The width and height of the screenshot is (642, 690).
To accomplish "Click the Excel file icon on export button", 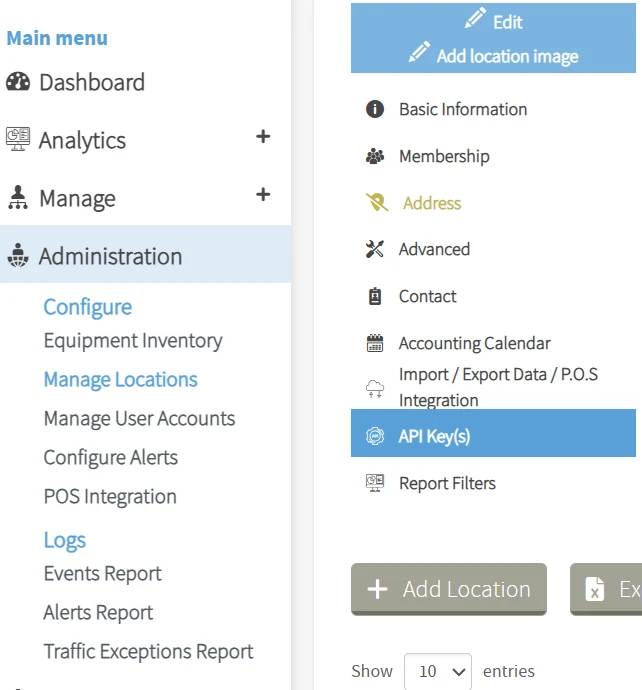I will [x=594, y=589].
